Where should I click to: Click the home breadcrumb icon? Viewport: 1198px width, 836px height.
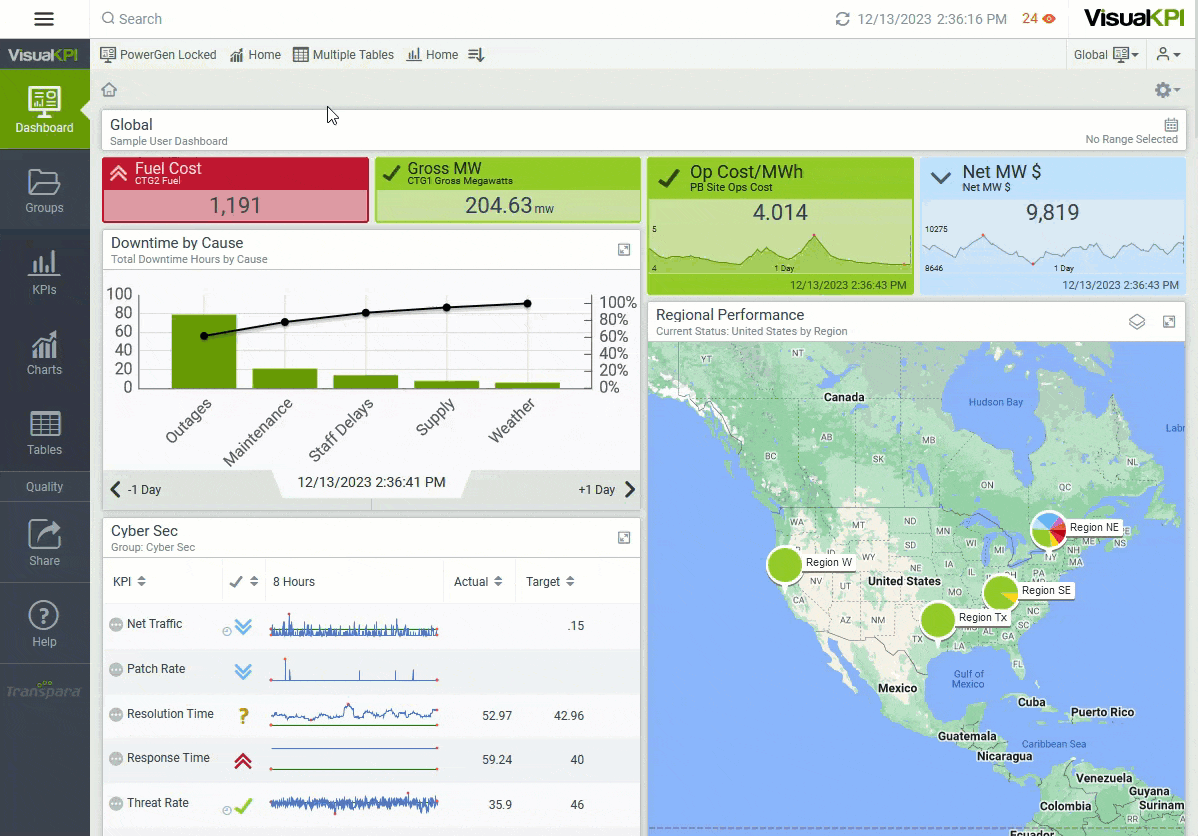pos(109,90)
